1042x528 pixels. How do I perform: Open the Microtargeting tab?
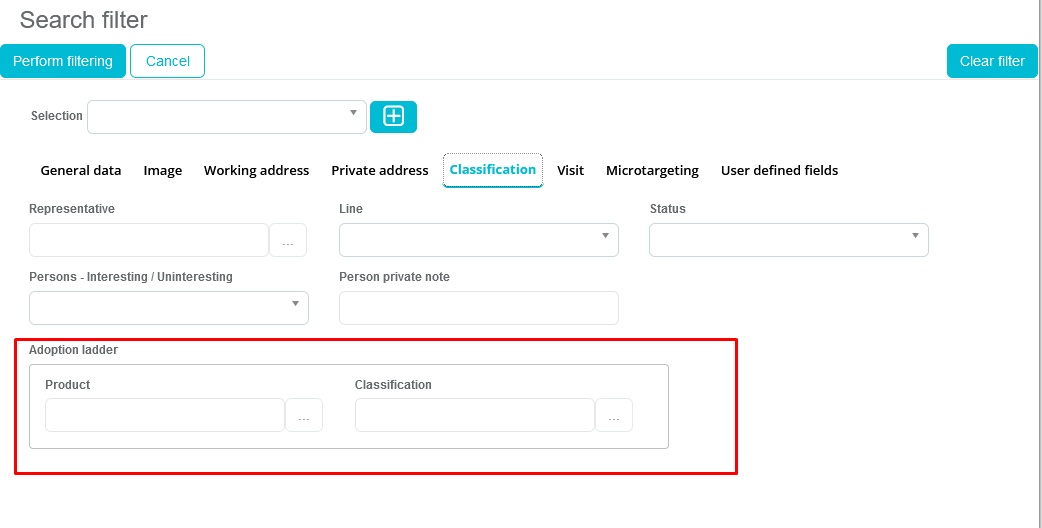click(x=652, y=171)
